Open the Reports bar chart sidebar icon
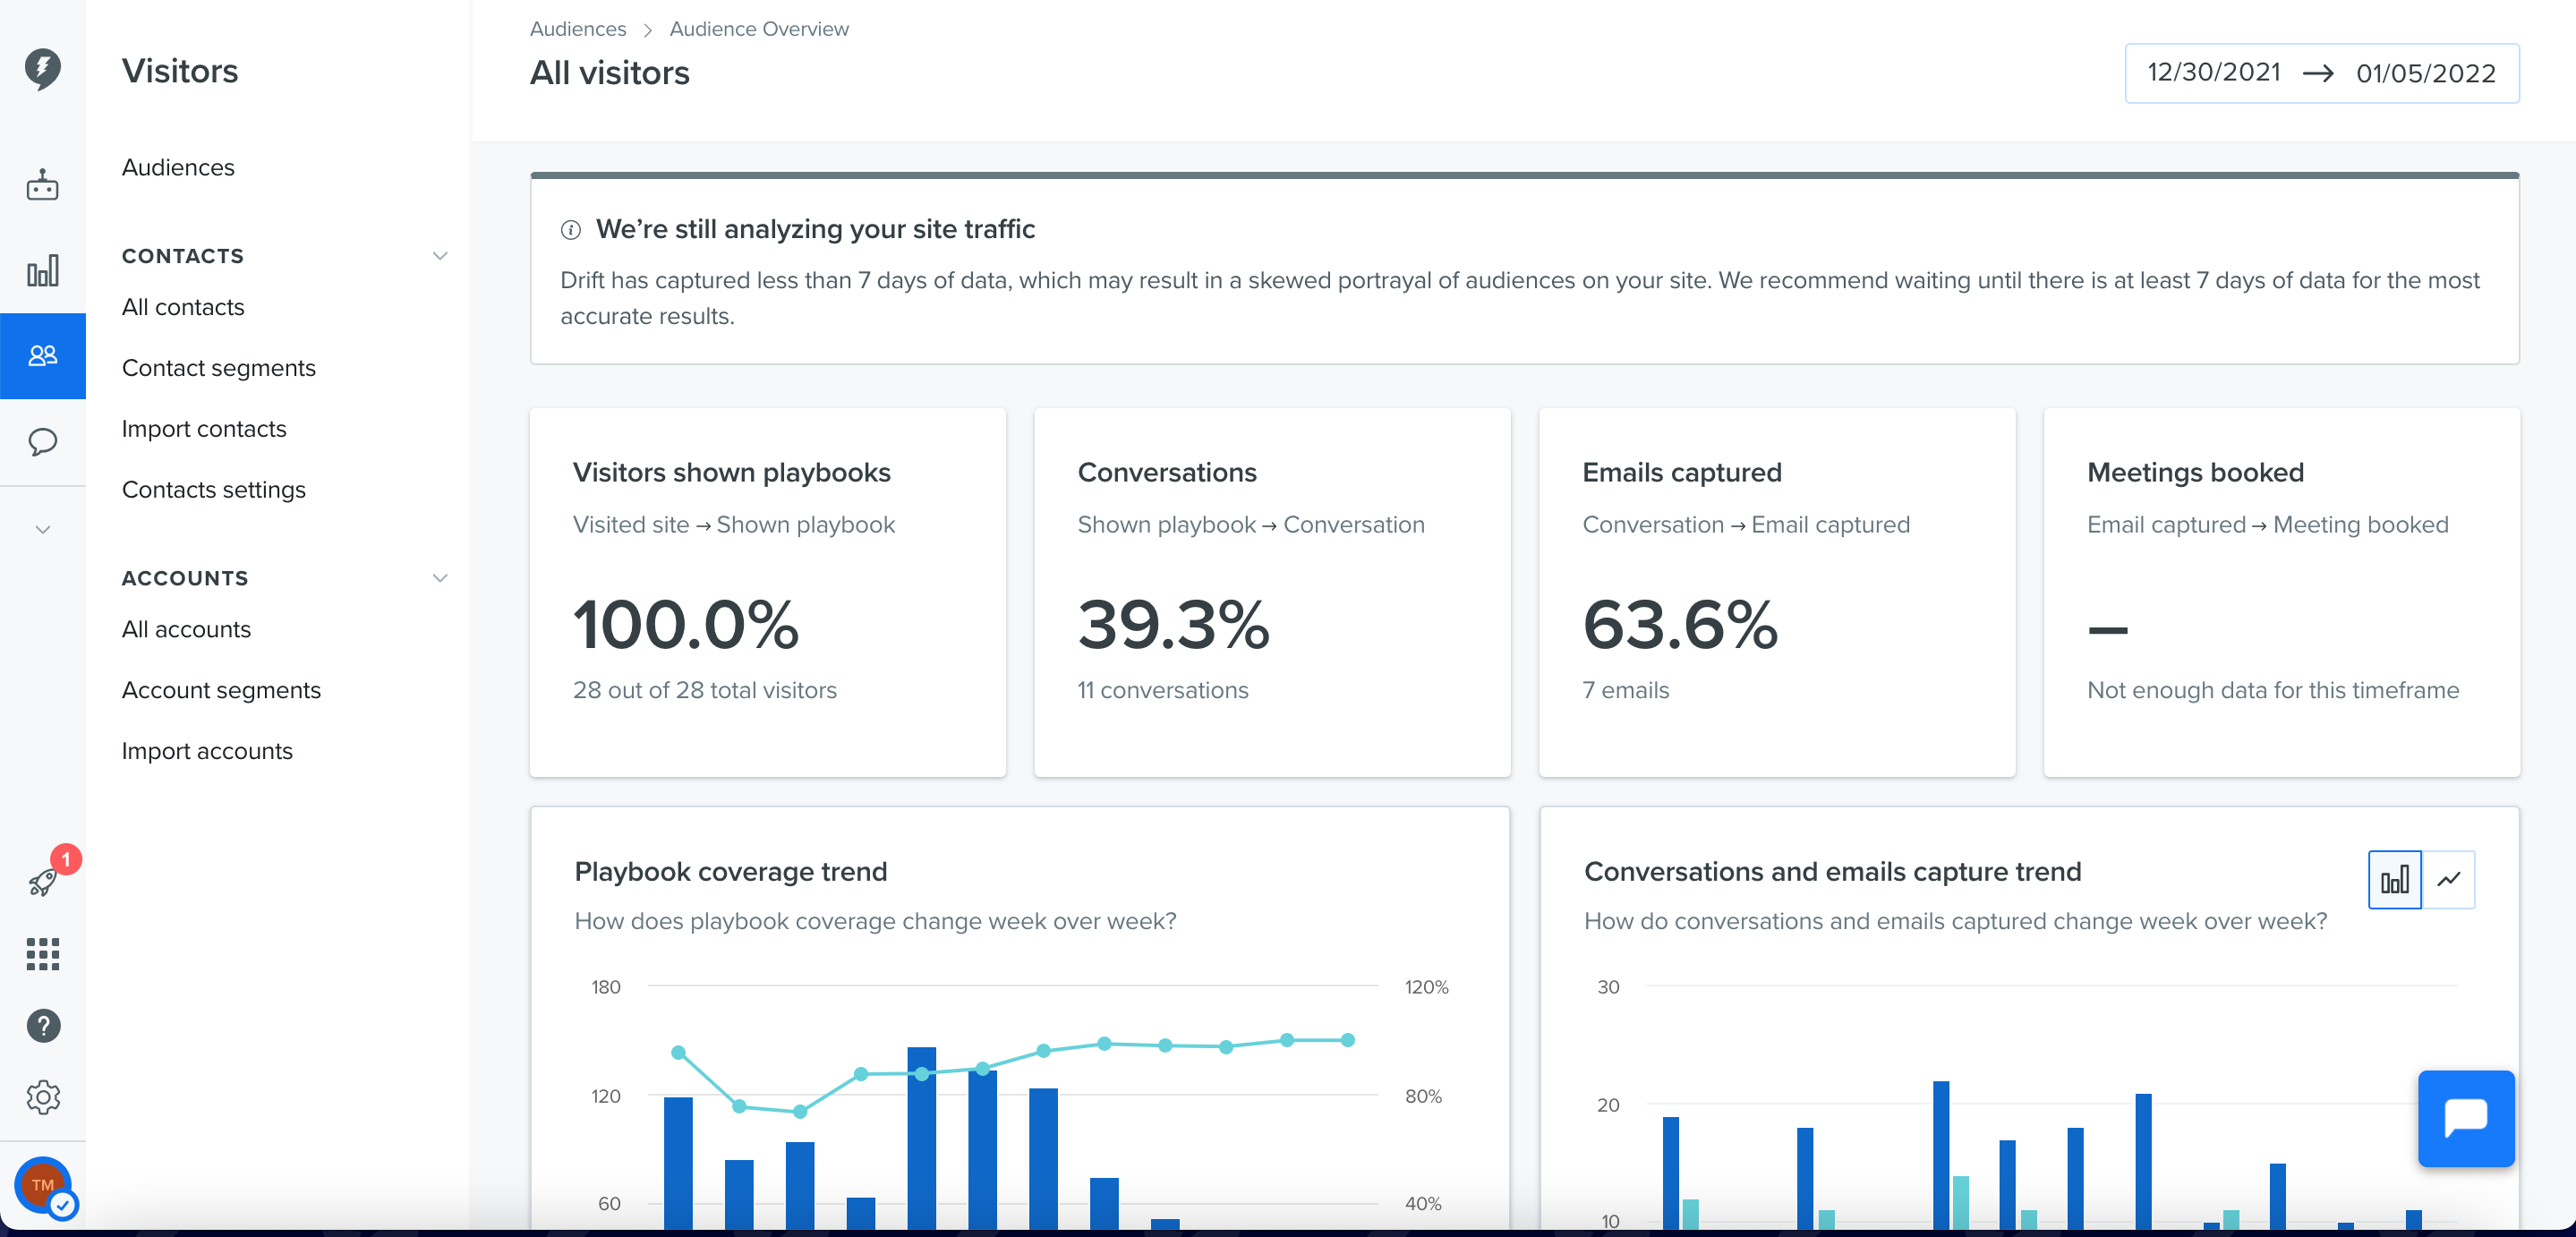Image resolution: width=2576 pixels, height=1237 pixels. (x=42, y=270)
